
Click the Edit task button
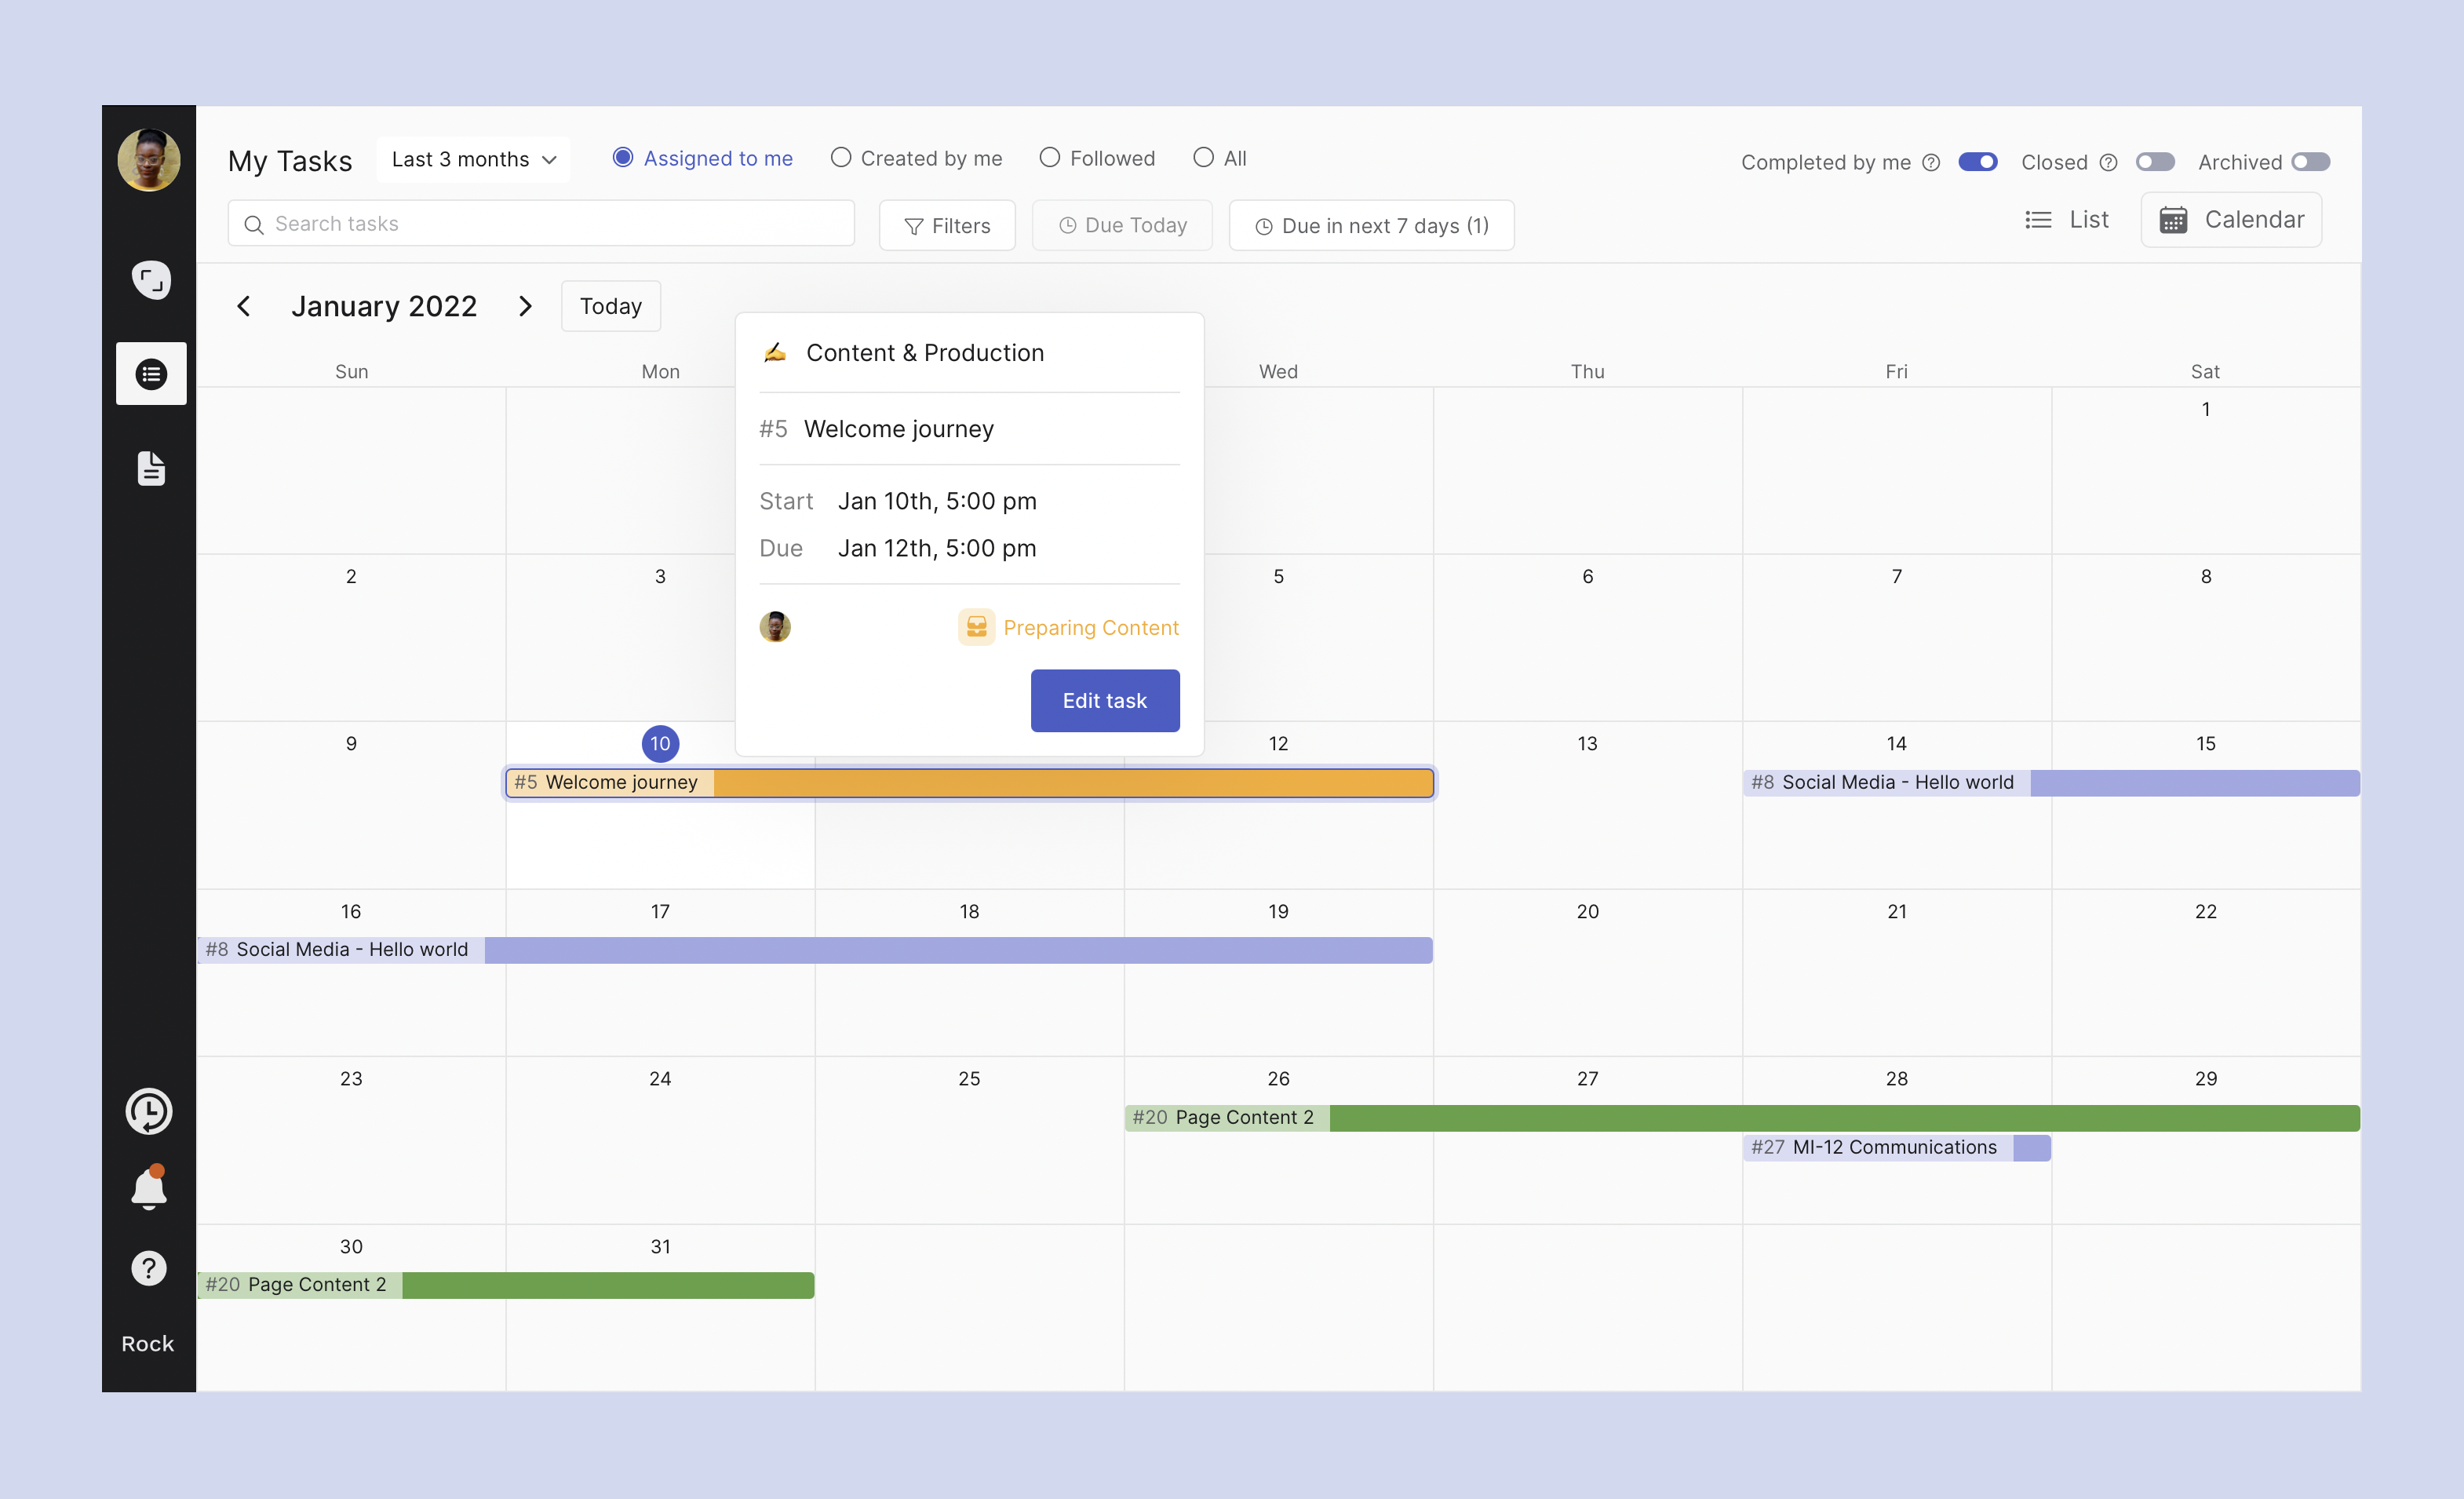[x=1104, y=700]
